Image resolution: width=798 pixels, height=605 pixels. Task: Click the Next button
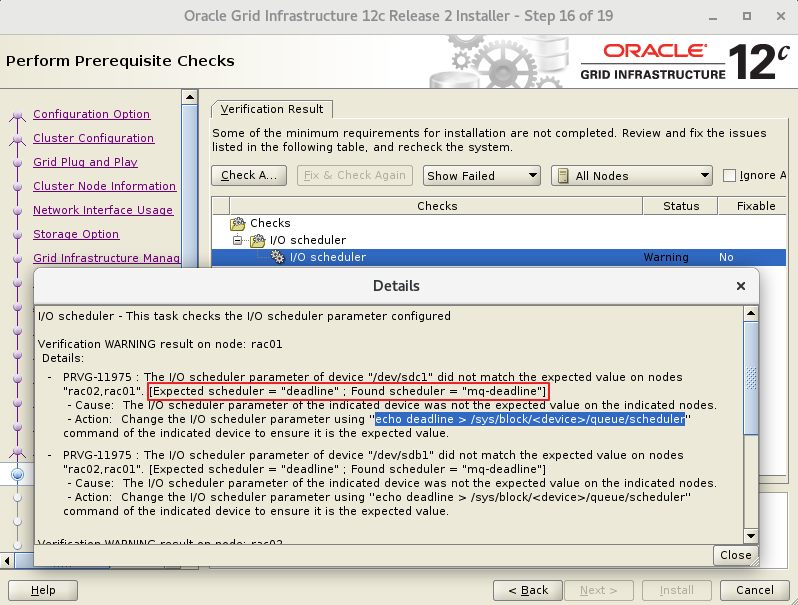598,590
